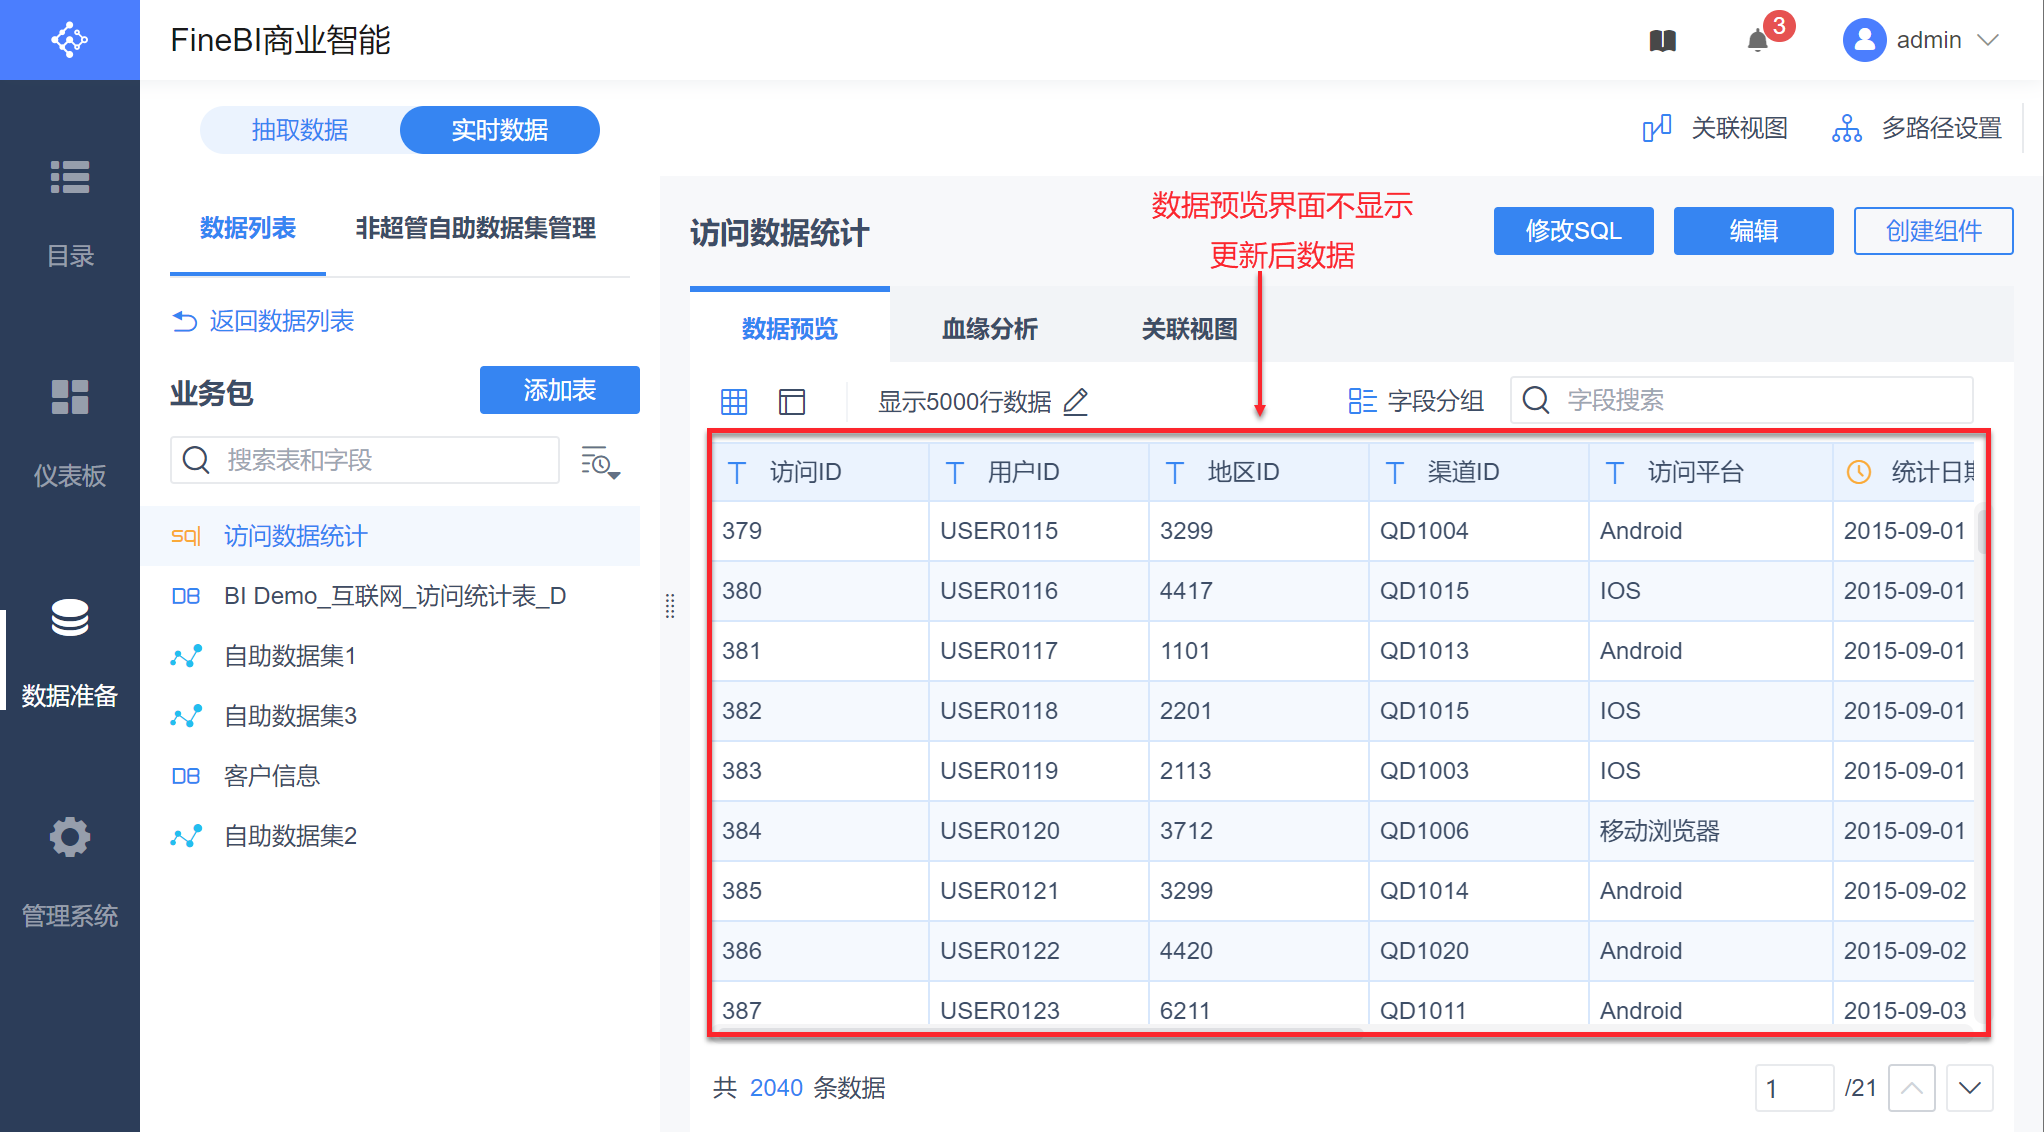The height and width of the screenshot is (1132, 2044).
Task: Toggle 字段分组 field grouping
Action: [x=1416, y=401]
